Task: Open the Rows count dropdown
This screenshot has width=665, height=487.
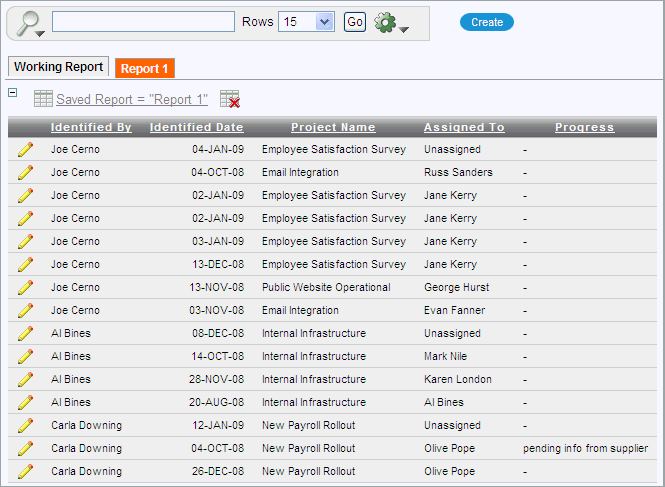Action: [x=307, y=22]
